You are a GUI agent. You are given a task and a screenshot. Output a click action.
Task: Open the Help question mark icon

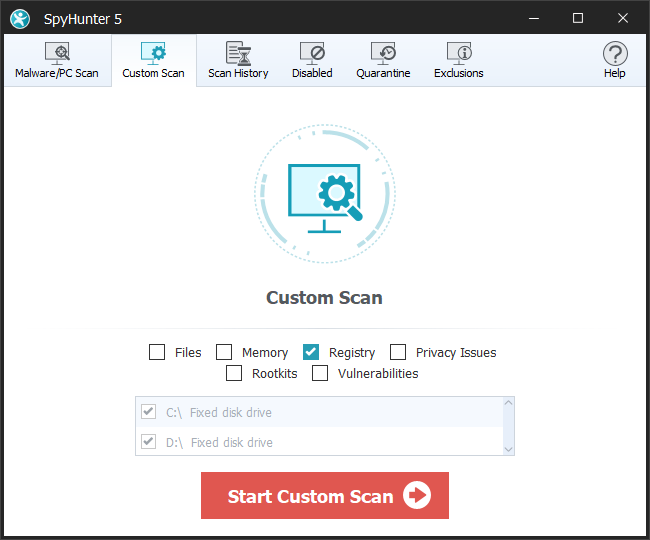[614, 53]
